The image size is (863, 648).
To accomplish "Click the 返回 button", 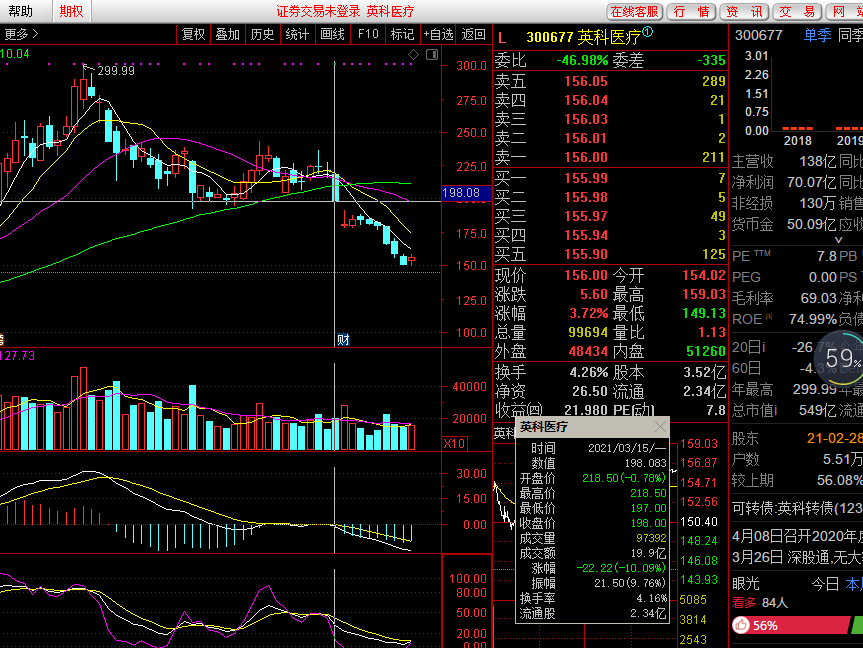I will tap(473, 34).
